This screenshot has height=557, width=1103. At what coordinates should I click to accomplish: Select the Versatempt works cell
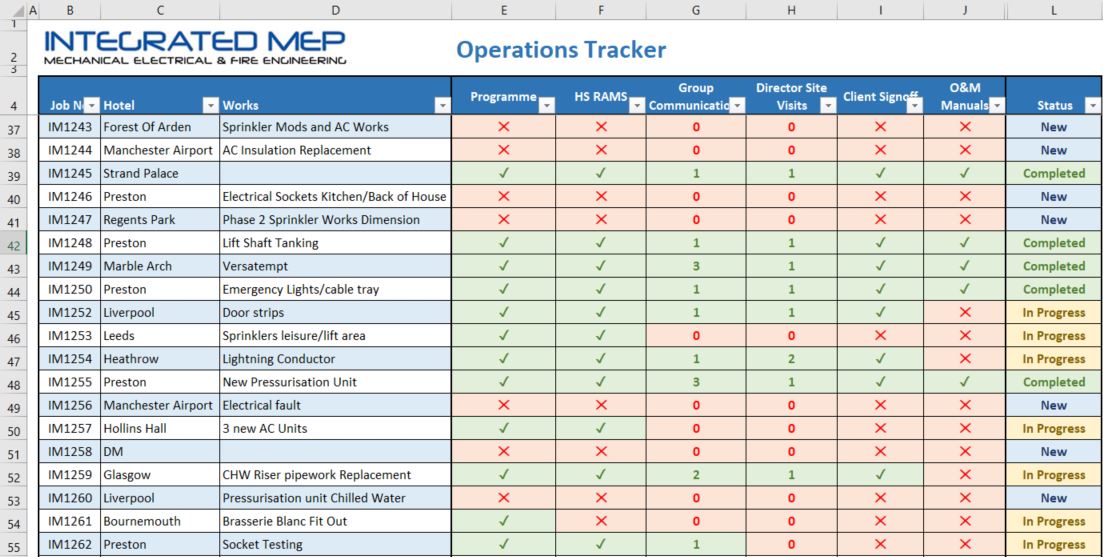click(x=336, y=267)
